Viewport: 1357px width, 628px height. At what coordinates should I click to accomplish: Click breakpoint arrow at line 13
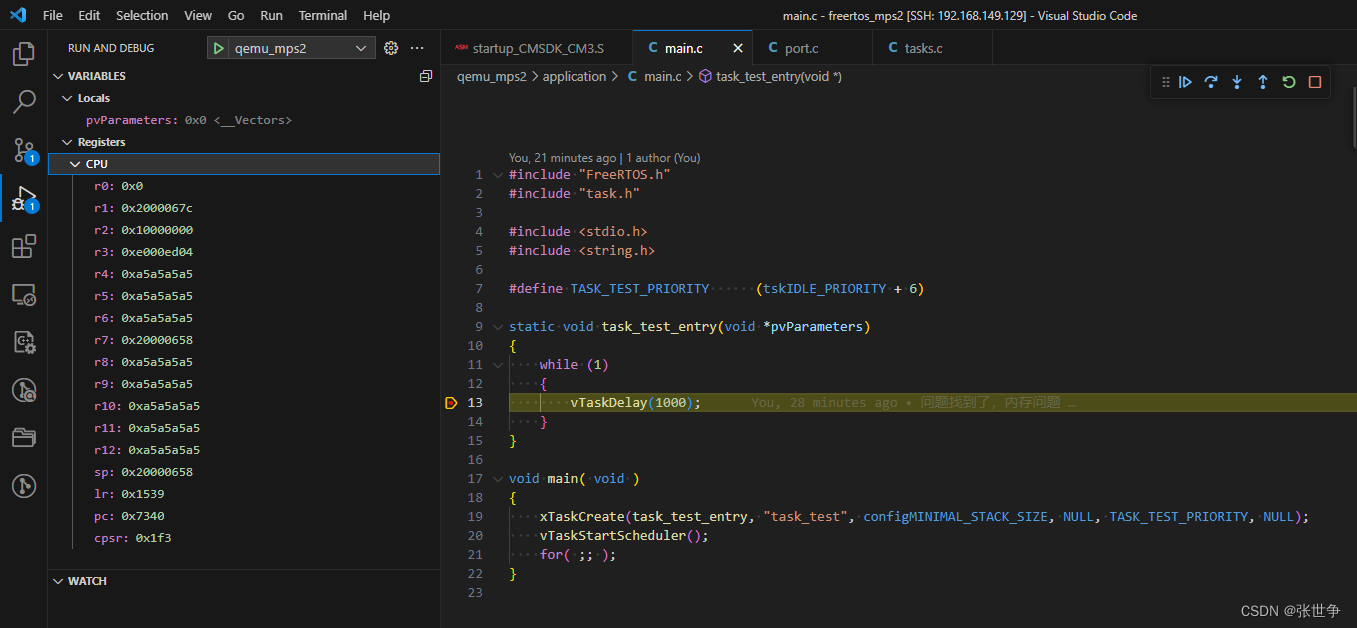tap(451, 403)
